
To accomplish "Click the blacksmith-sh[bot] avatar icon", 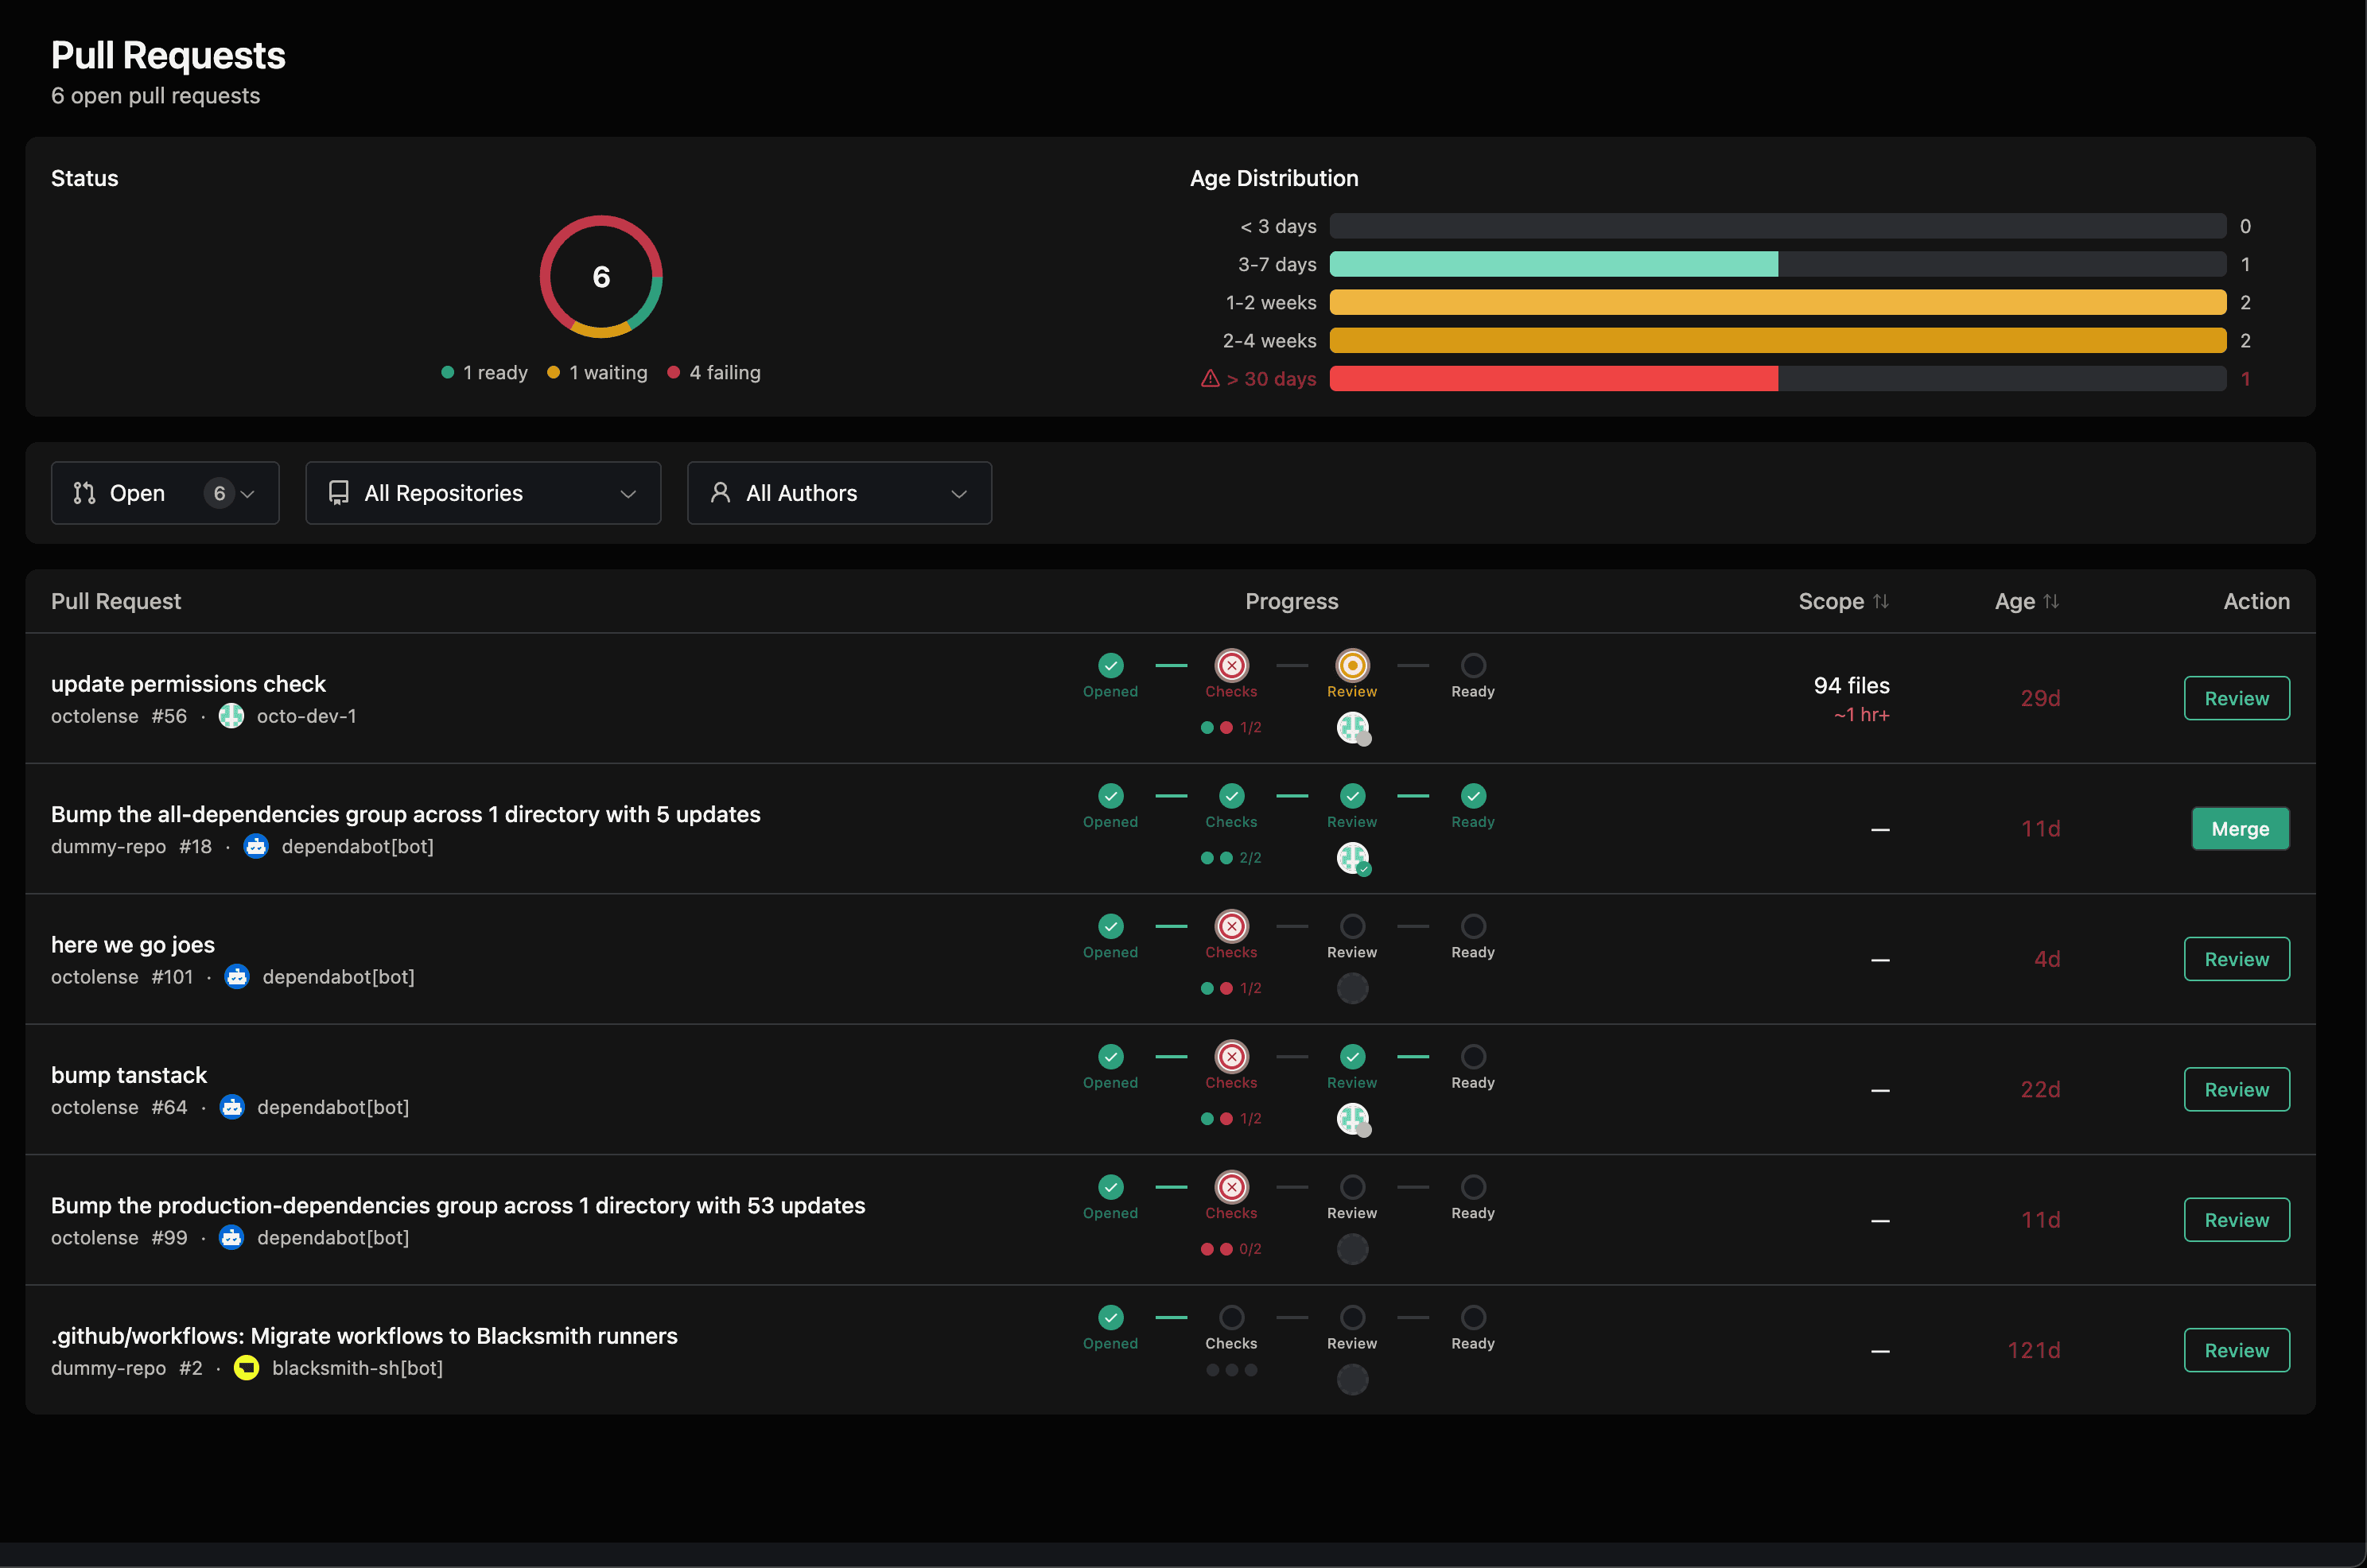I will (x=246, y=1368).
